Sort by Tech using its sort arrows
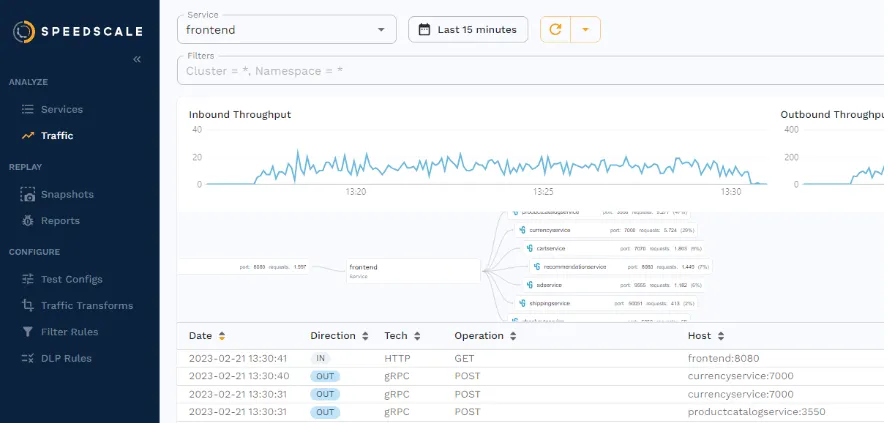The height and width of the screenshot is (423, 888). point(417,336)
